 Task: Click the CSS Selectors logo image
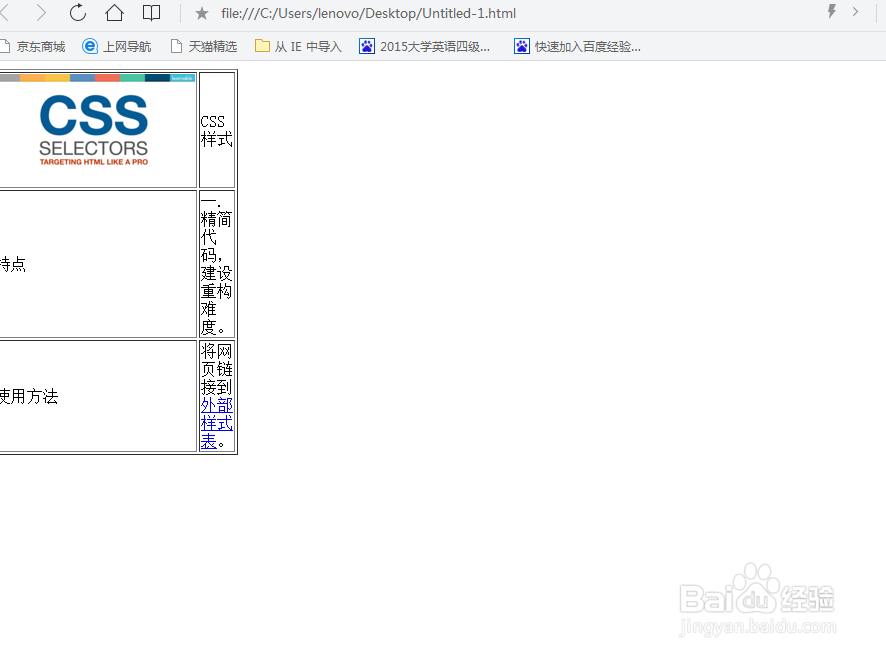point(94,128)
